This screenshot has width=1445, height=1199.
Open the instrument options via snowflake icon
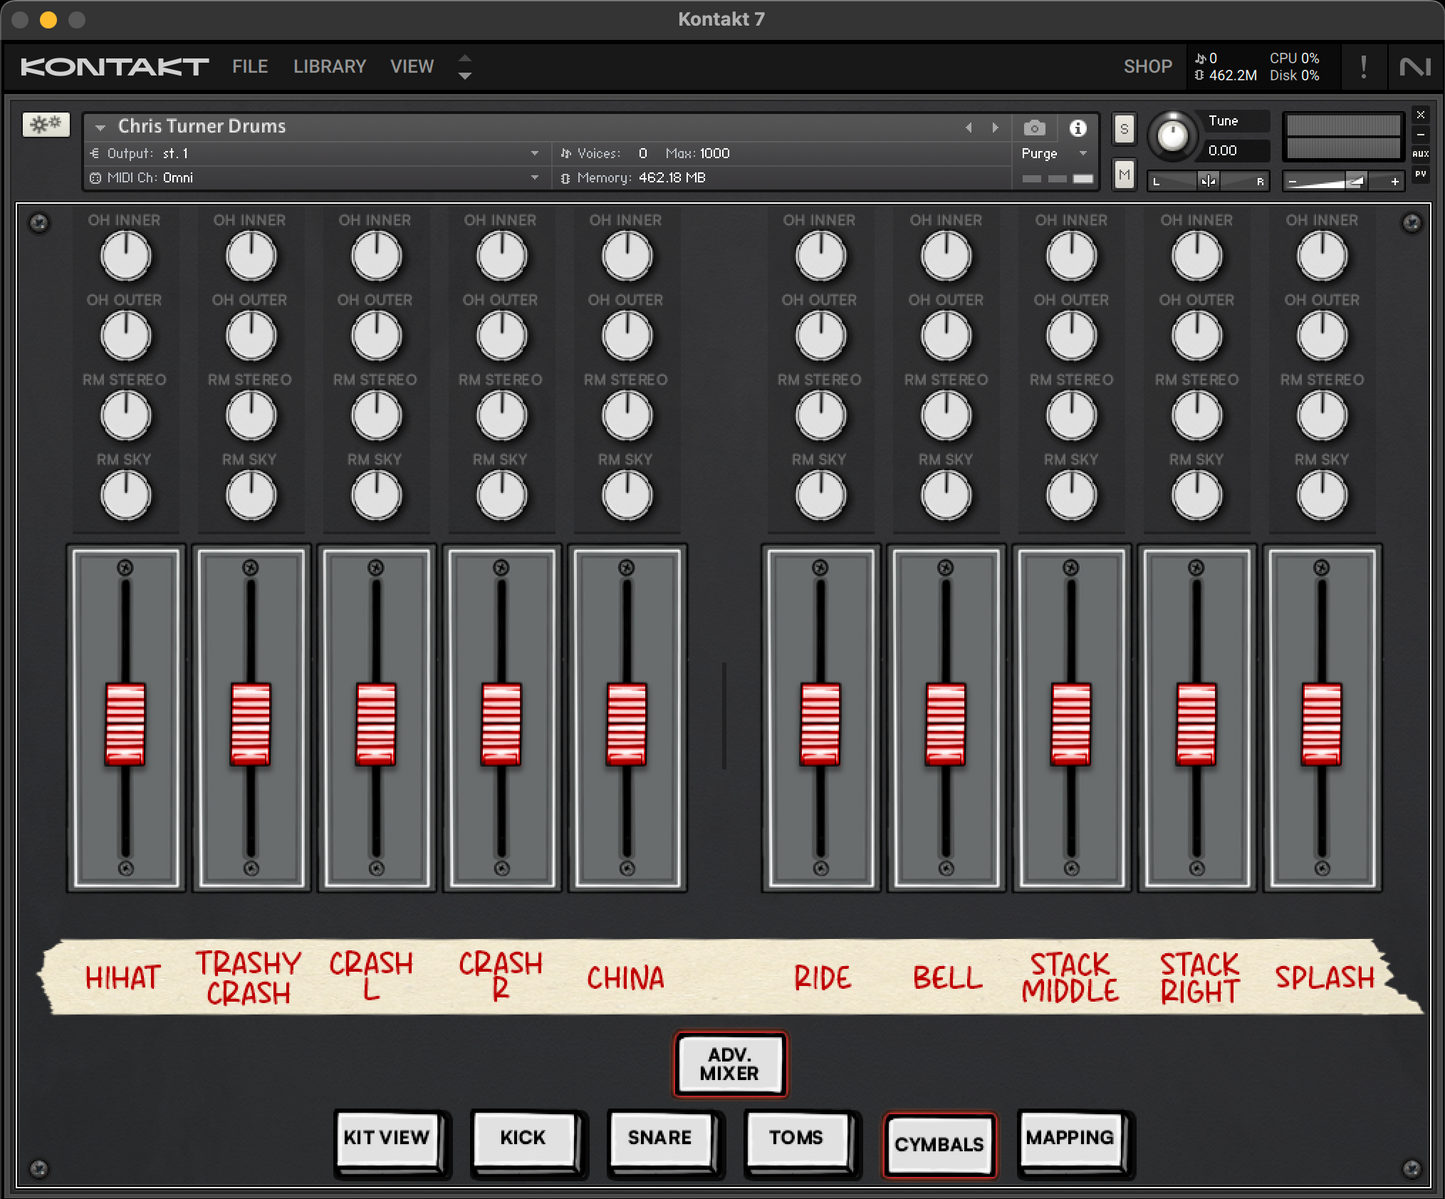pos(46,124)
